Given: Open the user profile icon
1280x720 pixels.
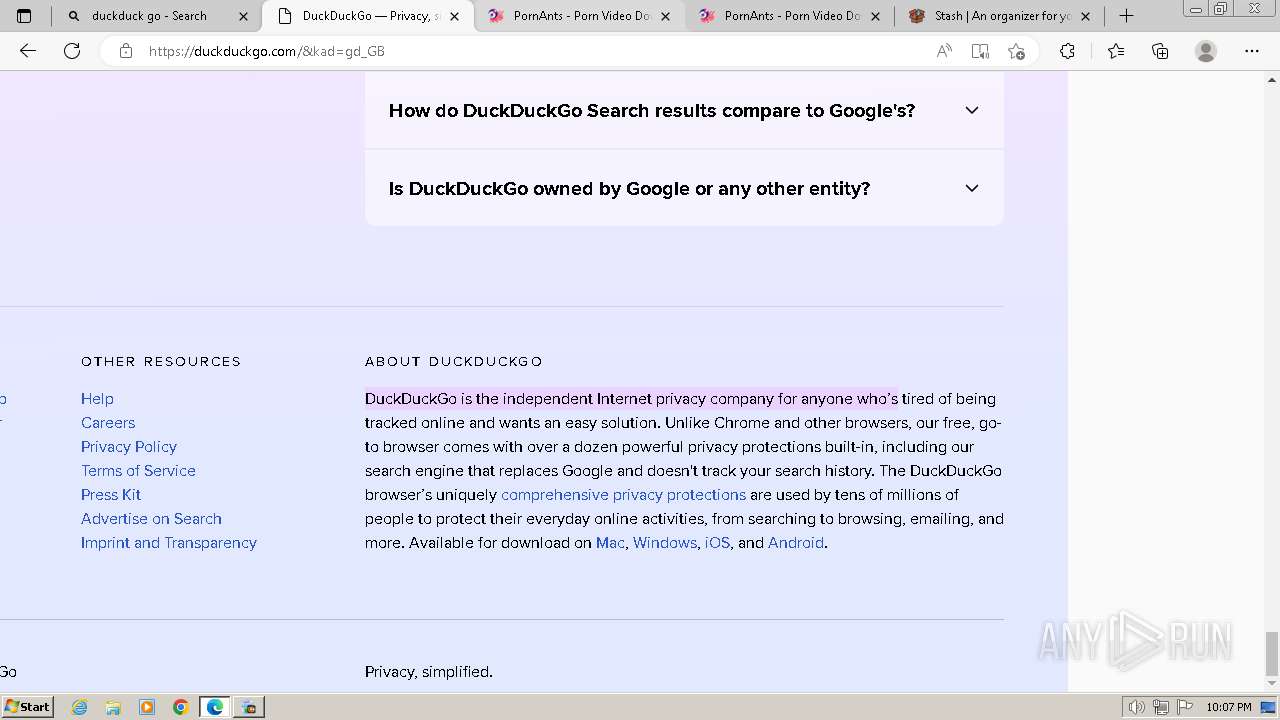Looking at the screenshot, I should pyautogui.click(x=1206, y=51).
